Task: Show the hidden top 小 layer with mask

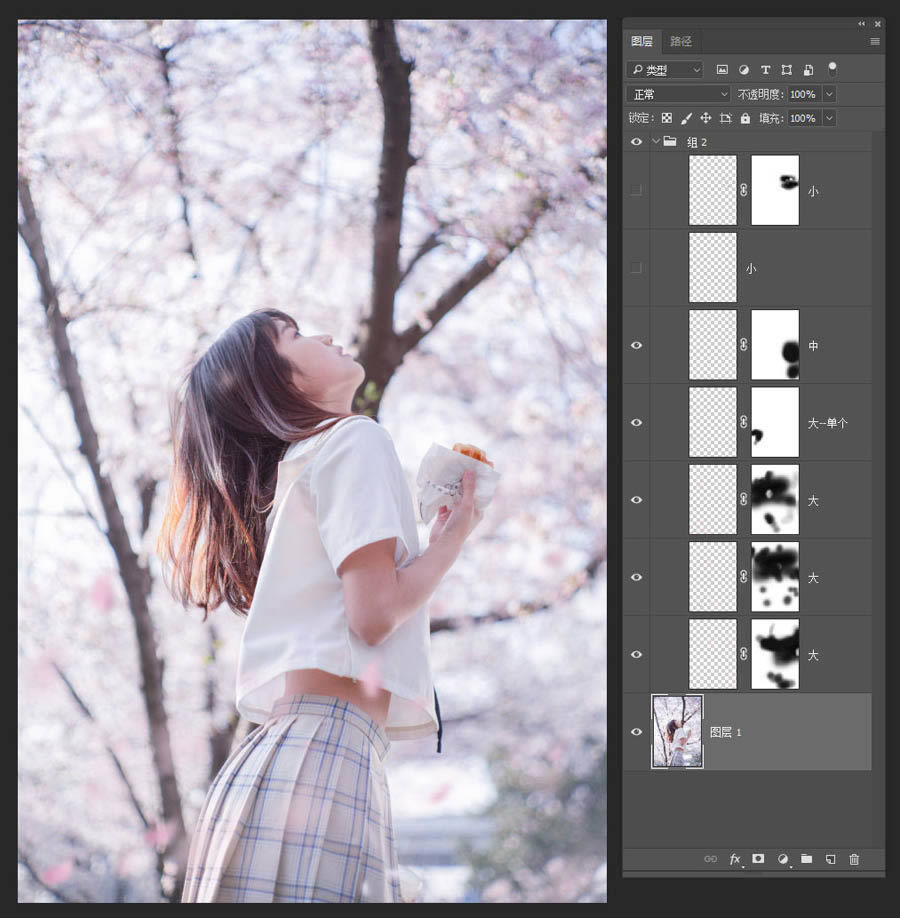Action: click(x=636, y=190)
